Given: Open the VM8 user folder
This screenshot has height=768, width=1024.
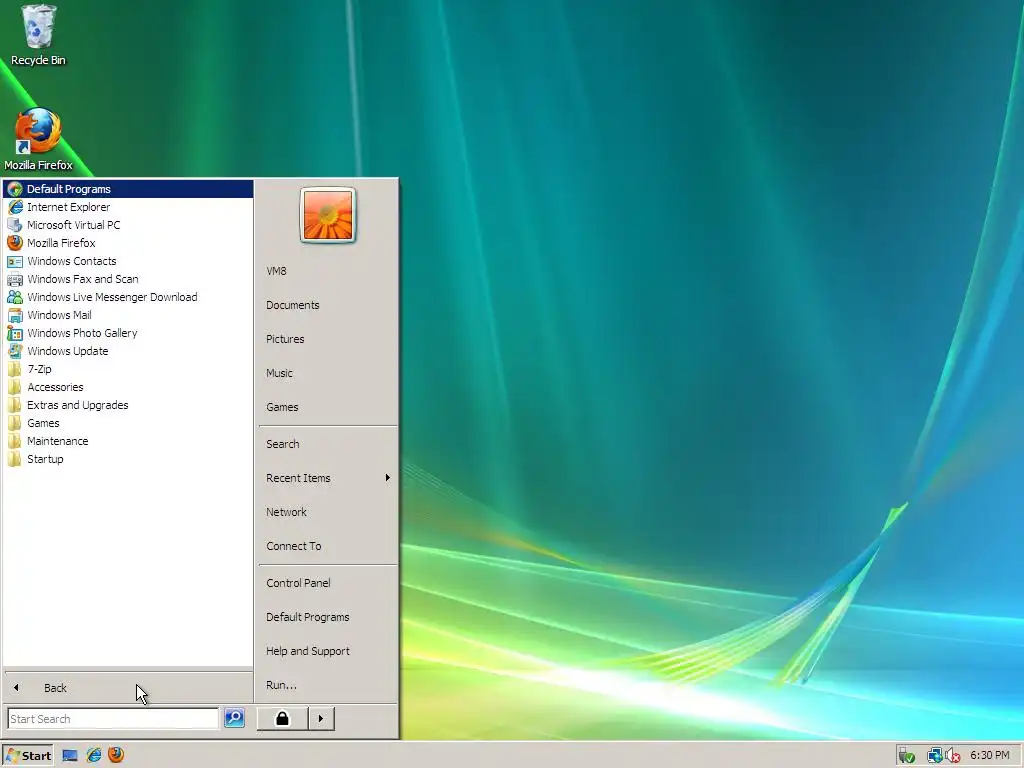Looking at the screenshot, I should coord(328,271).
